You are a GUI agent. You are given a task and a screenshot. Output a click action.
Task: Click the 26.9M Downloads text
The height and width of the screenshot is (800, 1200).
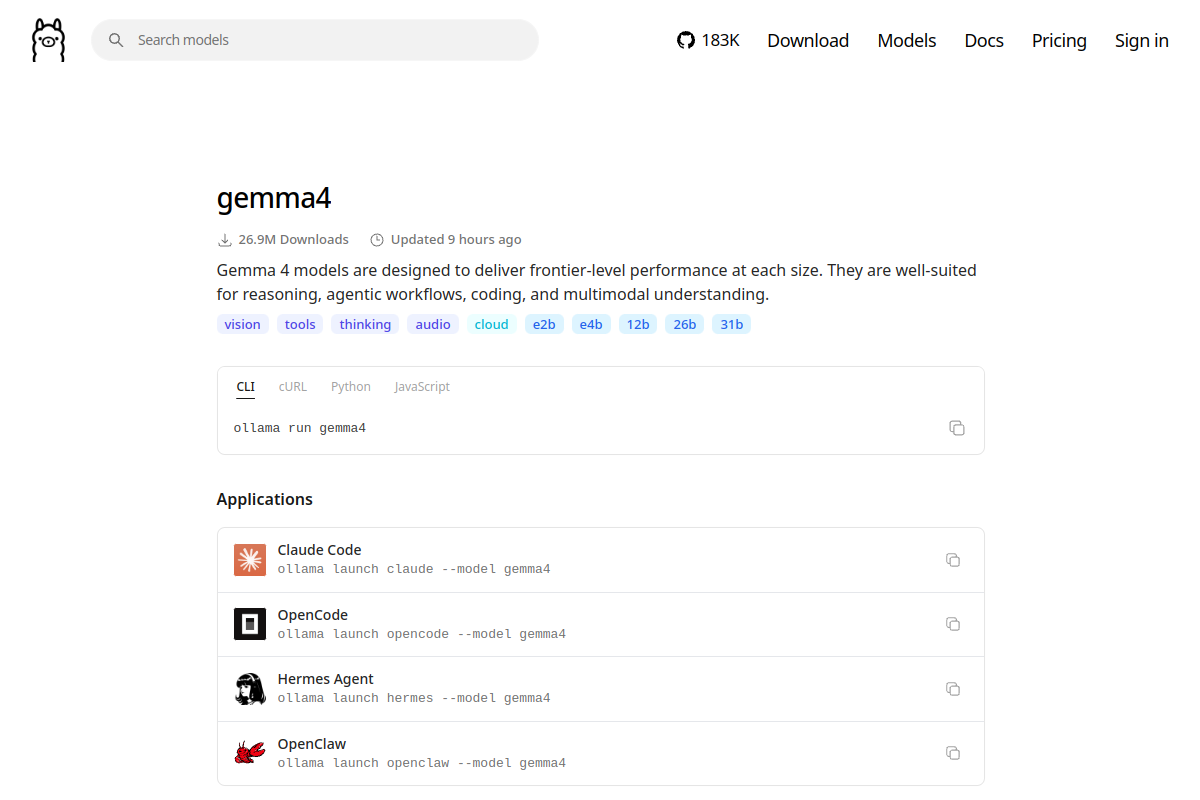(x=293, y=240)
